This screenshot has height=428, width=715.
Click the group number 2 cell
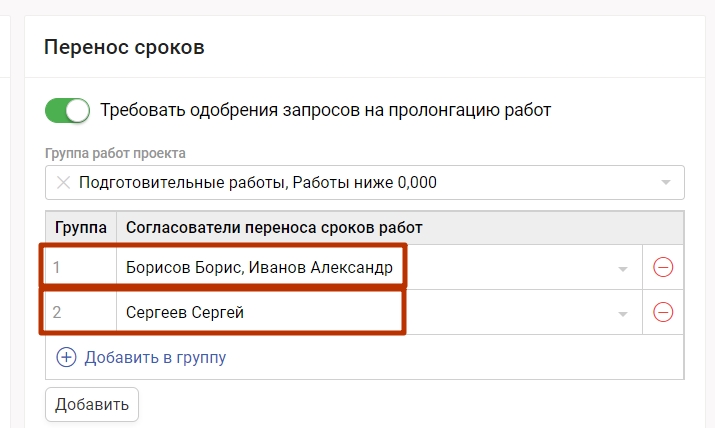[80, 313]
